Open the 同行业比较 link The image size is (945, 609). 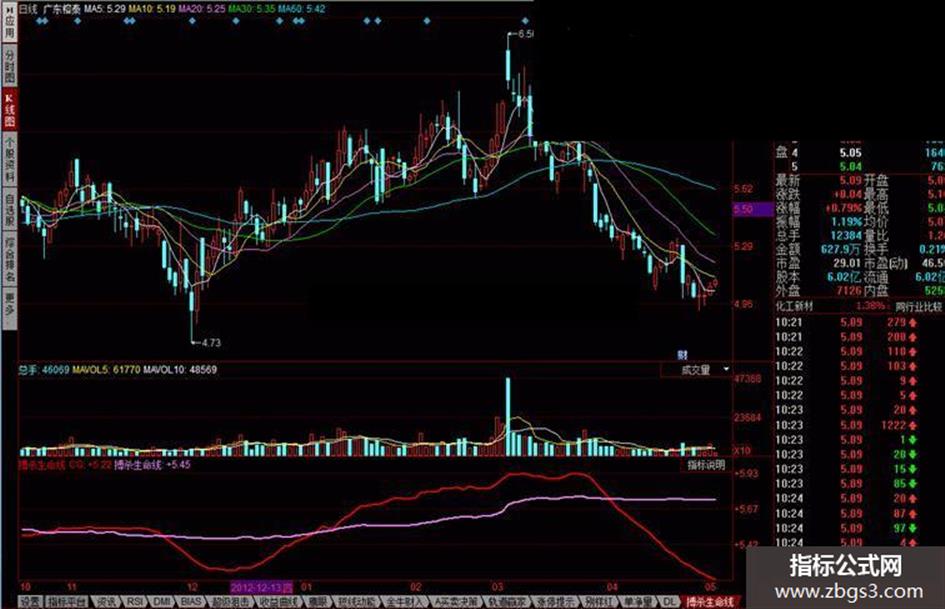[918, 306]
